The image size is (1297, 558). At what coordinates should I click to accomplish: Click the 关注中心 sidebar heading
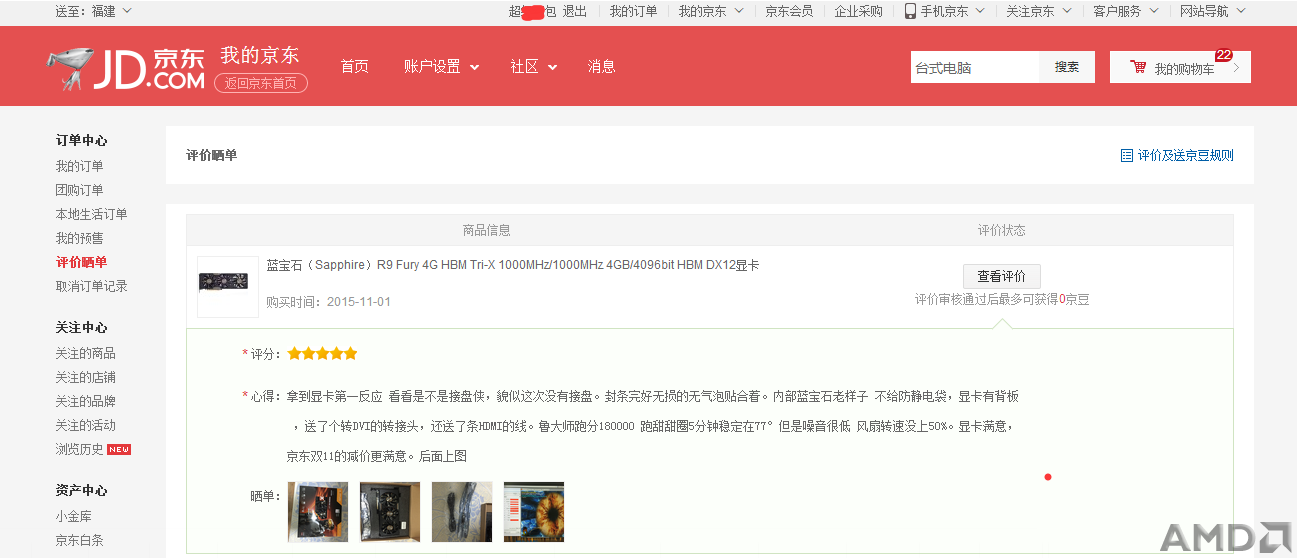tap(81, 327)
